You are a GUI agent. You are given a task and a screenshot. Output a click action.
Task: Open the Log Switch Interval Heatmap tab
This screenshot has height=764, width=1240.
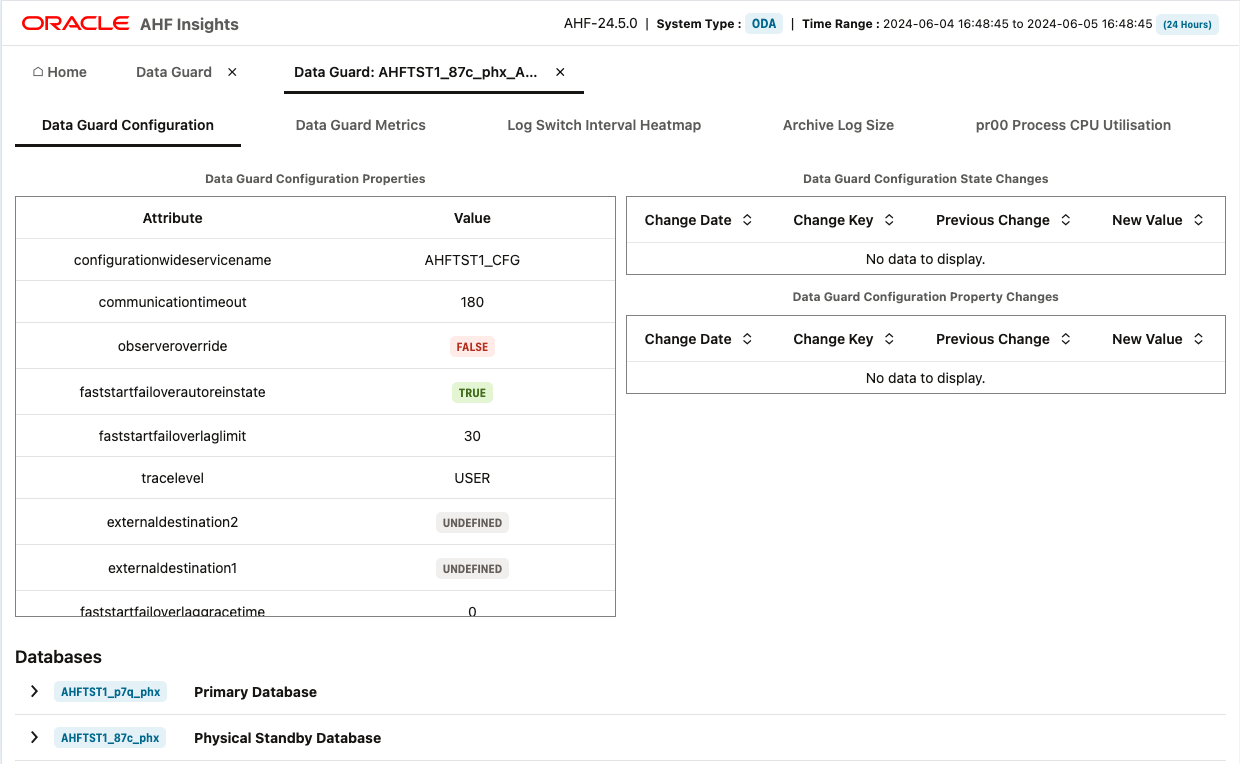pos(604,125)
